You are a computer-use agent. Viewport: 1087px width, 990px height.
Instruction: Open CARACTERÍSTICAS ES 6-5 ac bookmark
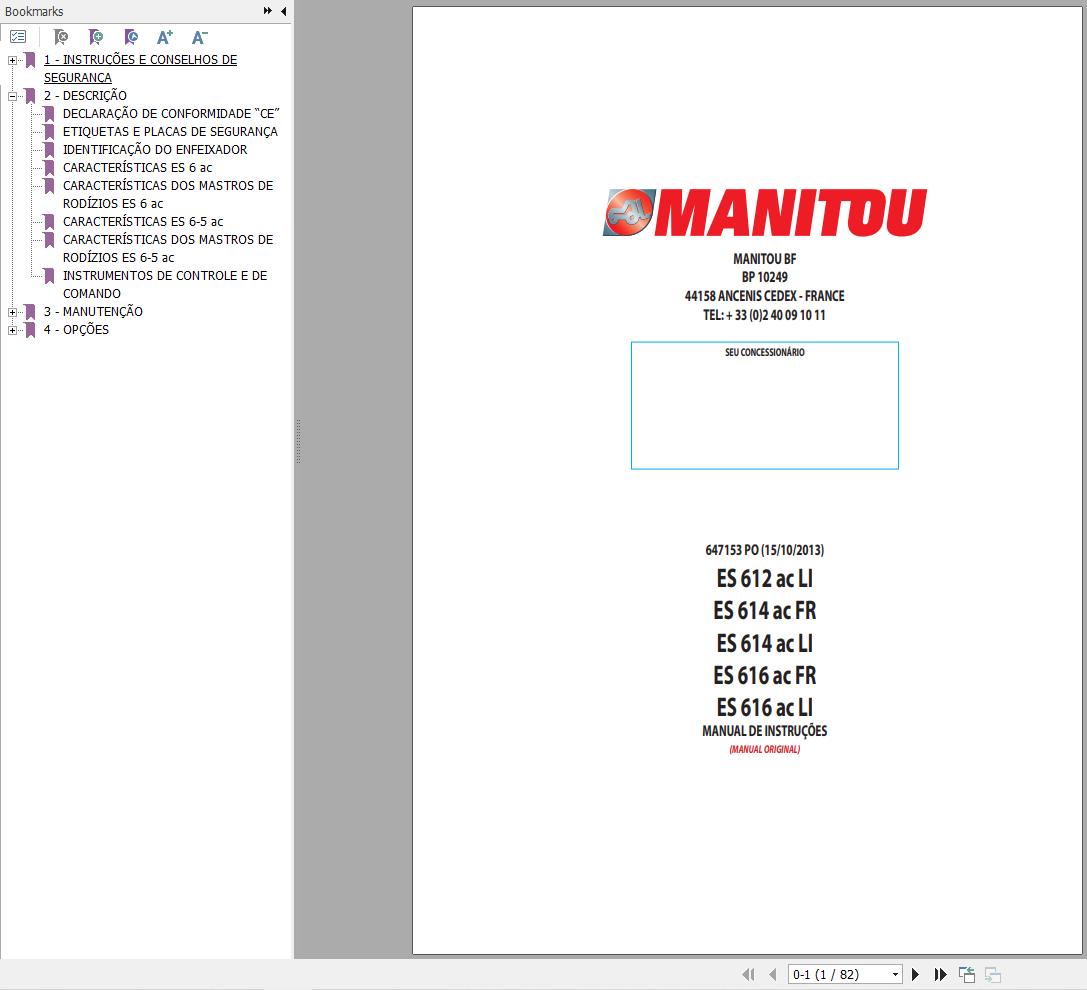pos(143,222)
